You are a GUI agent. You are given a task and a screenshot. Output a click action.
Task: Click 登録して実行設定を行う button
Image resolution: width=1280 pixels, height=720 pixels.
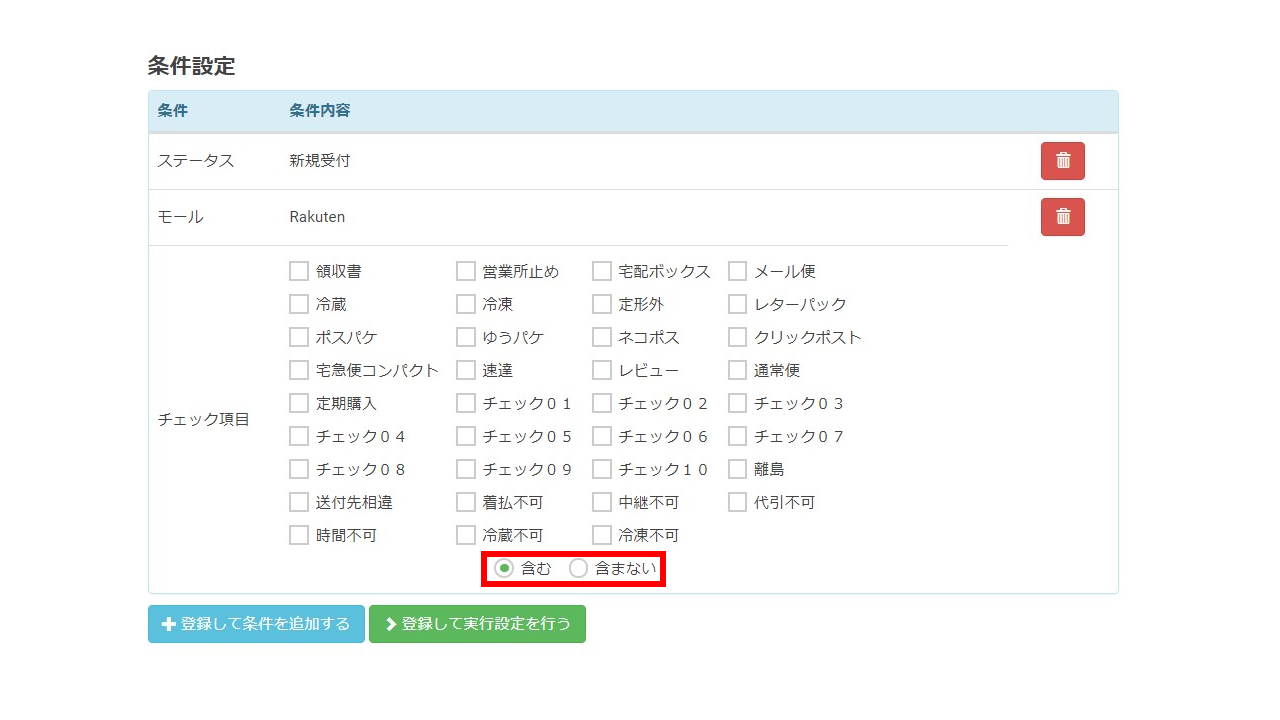[477, 624]
